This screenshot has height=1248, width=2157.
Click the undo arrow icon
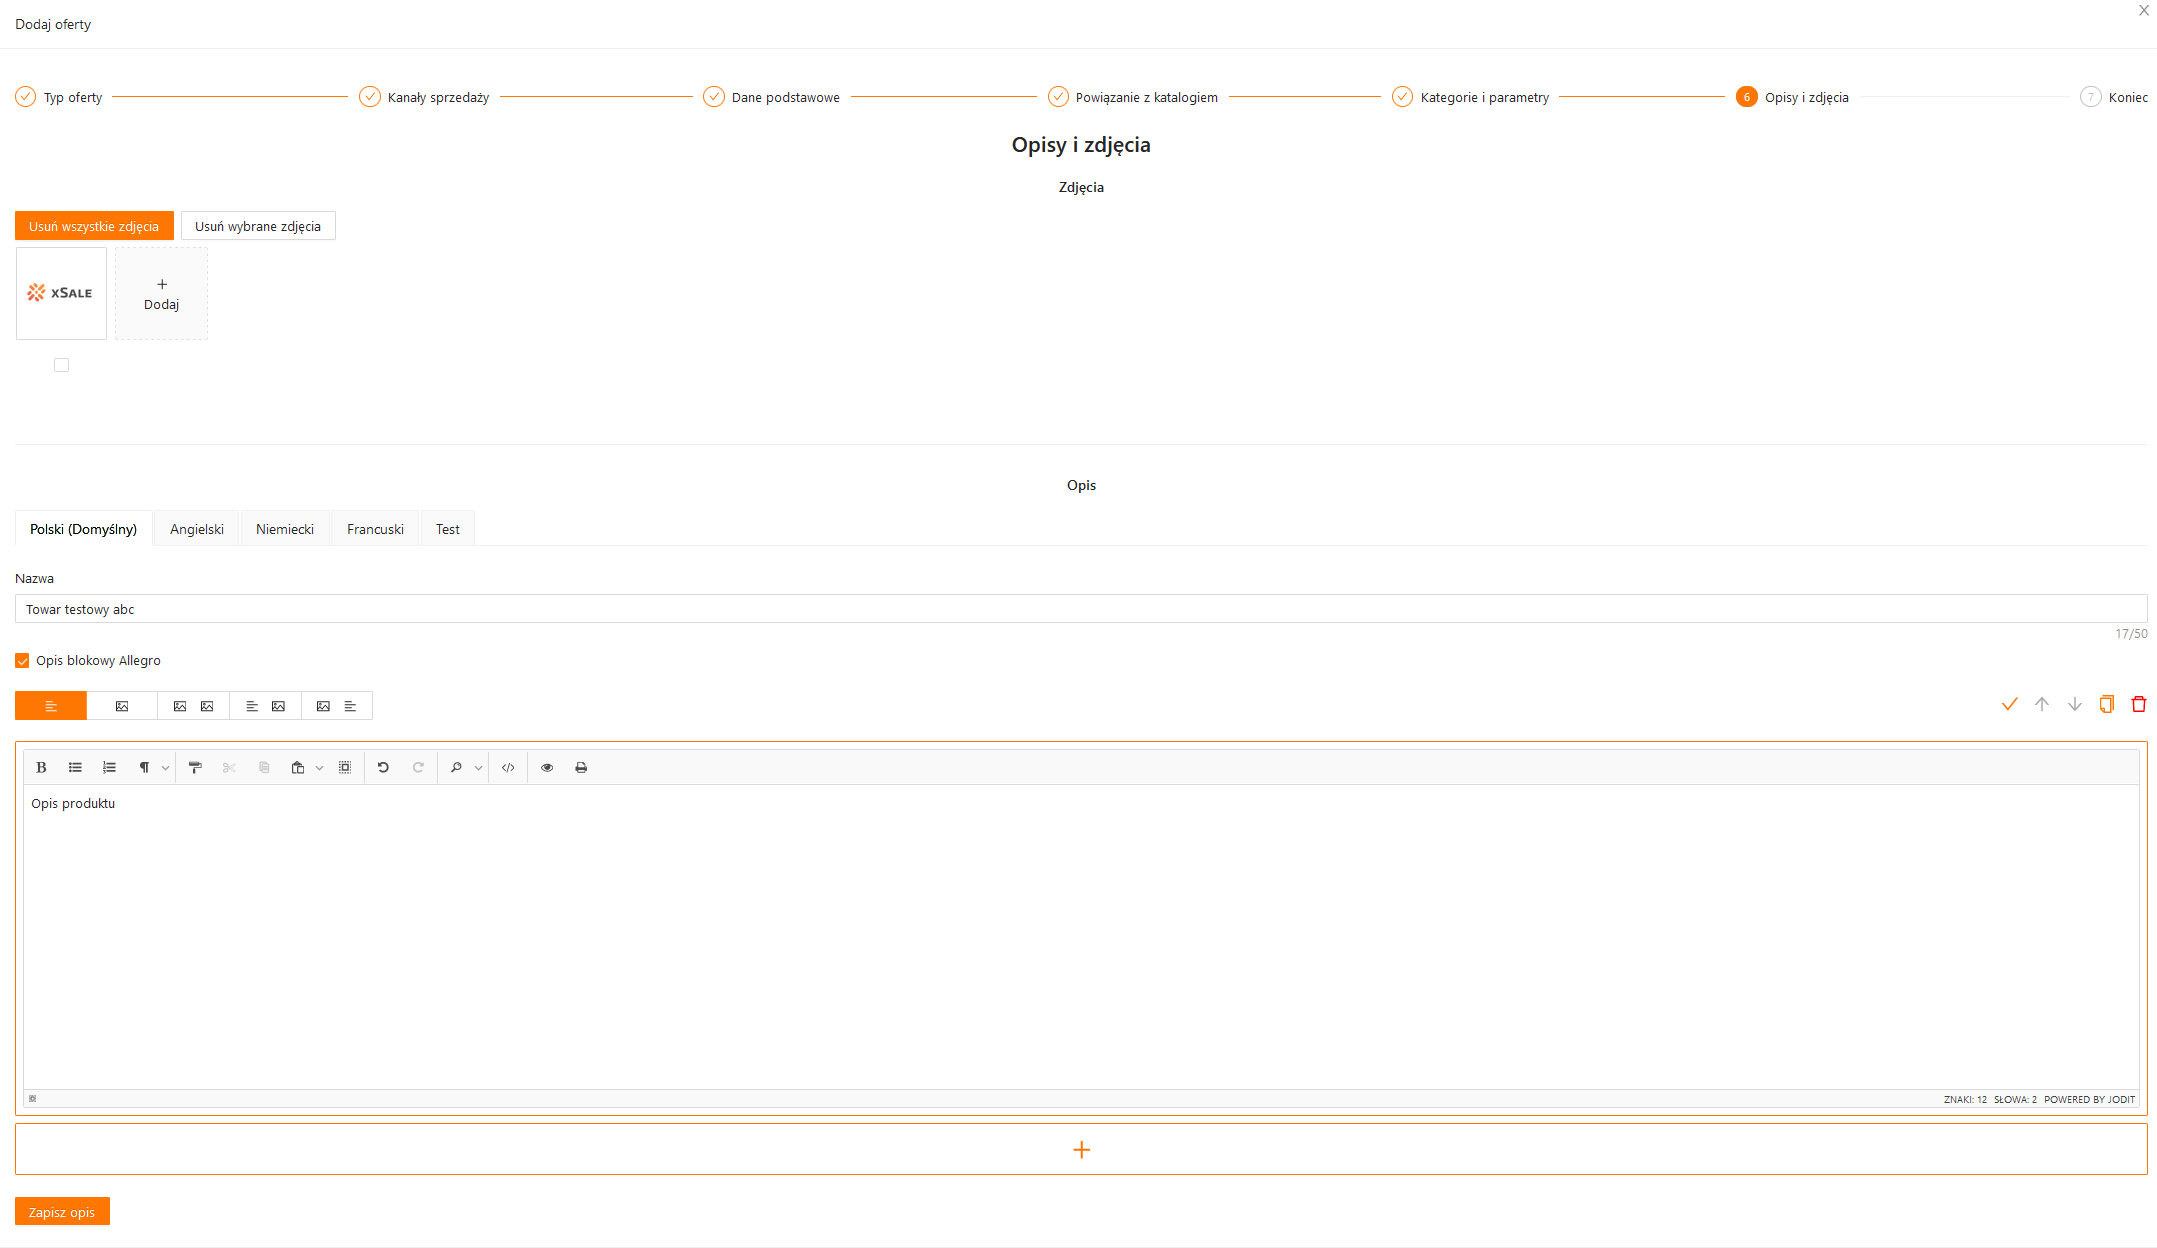point(383,767)
